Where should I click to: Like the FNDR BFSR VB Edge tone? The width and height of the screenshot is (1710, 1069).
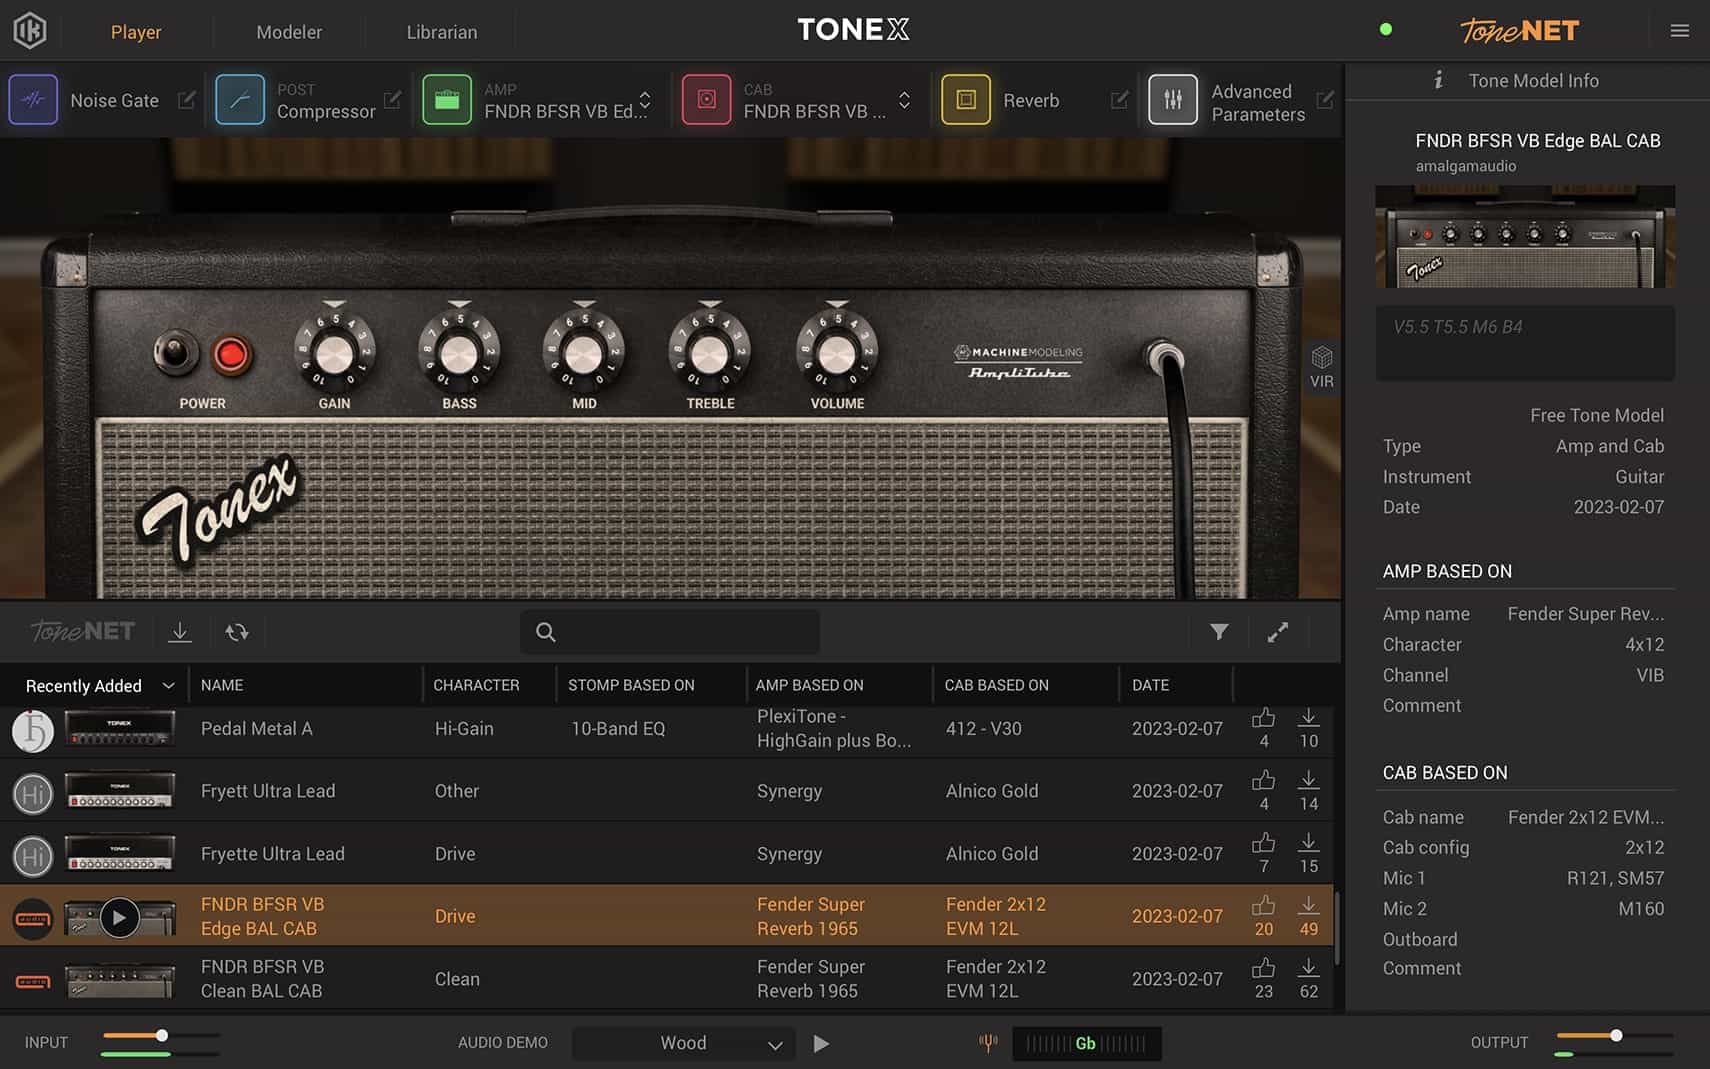pyautogui.click(x=1264, y=905)
